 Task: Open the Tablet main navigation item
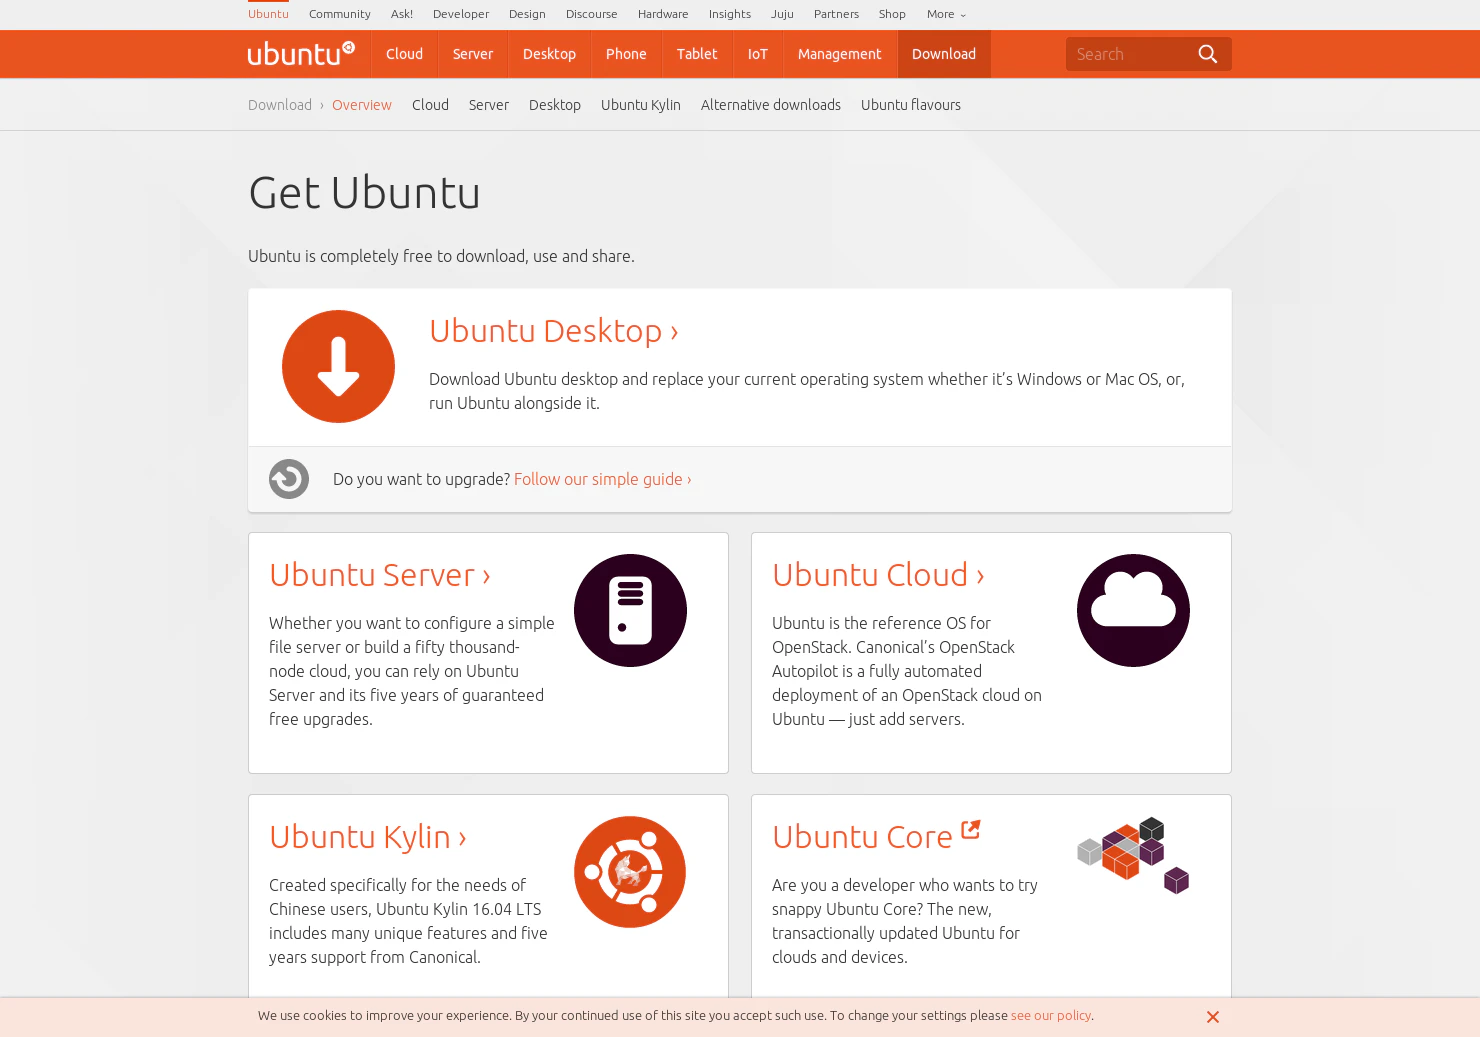[697, 54]
